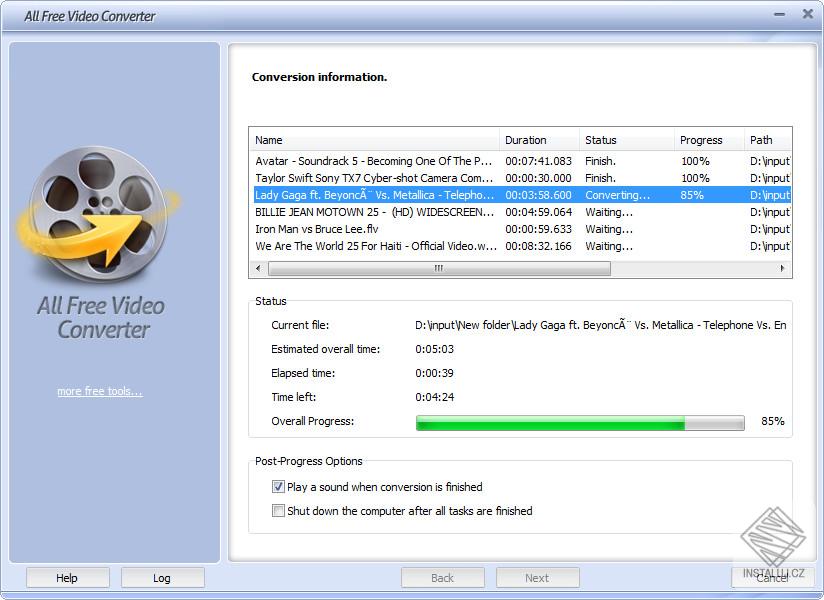824x600 pixels.
Task: Enable "Shut down the computer after all tasks"
Action: (x=278, y=510)
